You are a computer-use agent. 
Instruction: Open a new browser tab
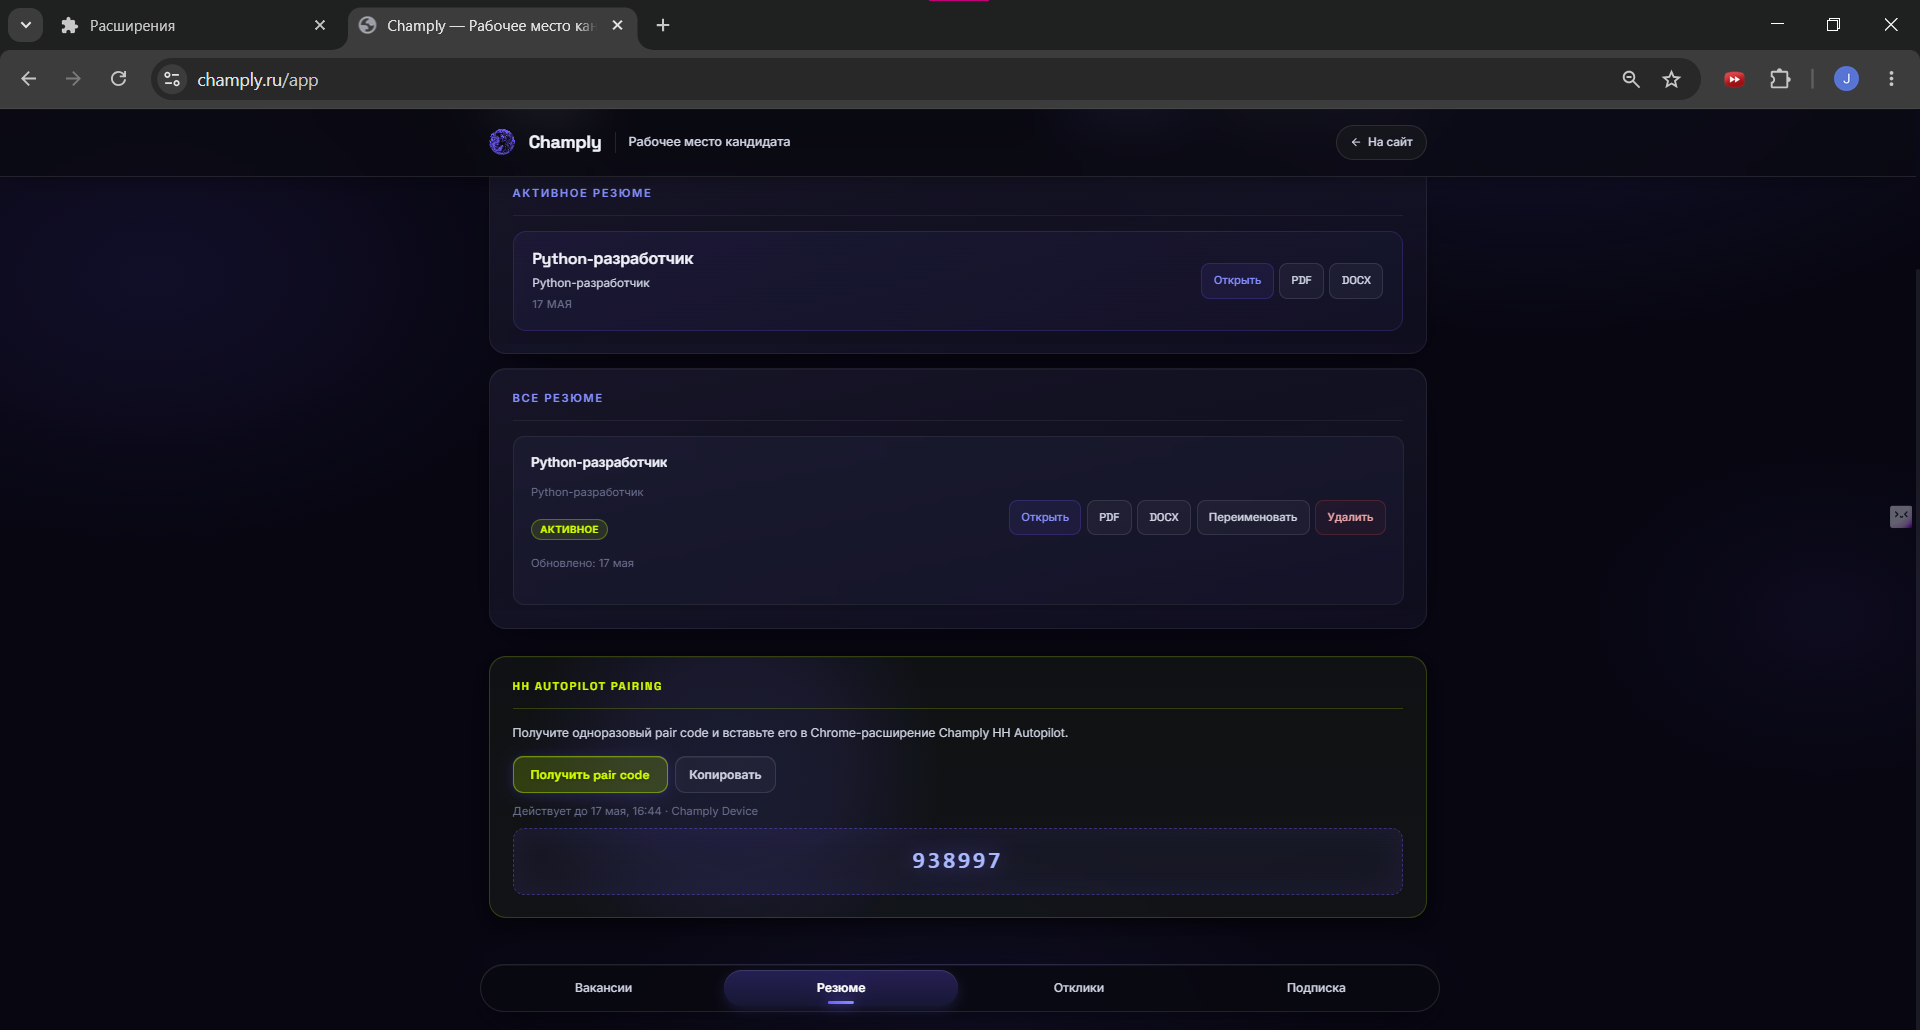point(663,25)
